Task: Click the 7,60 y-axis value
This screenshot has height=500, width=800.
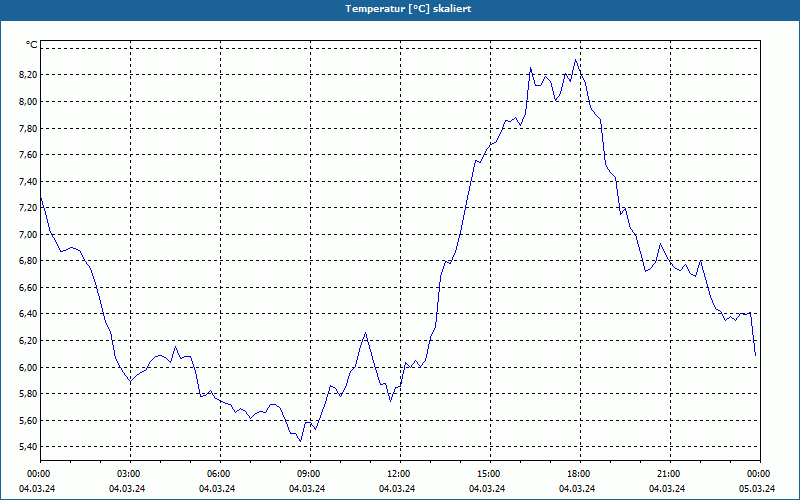Action: click(x=27, y=155)
